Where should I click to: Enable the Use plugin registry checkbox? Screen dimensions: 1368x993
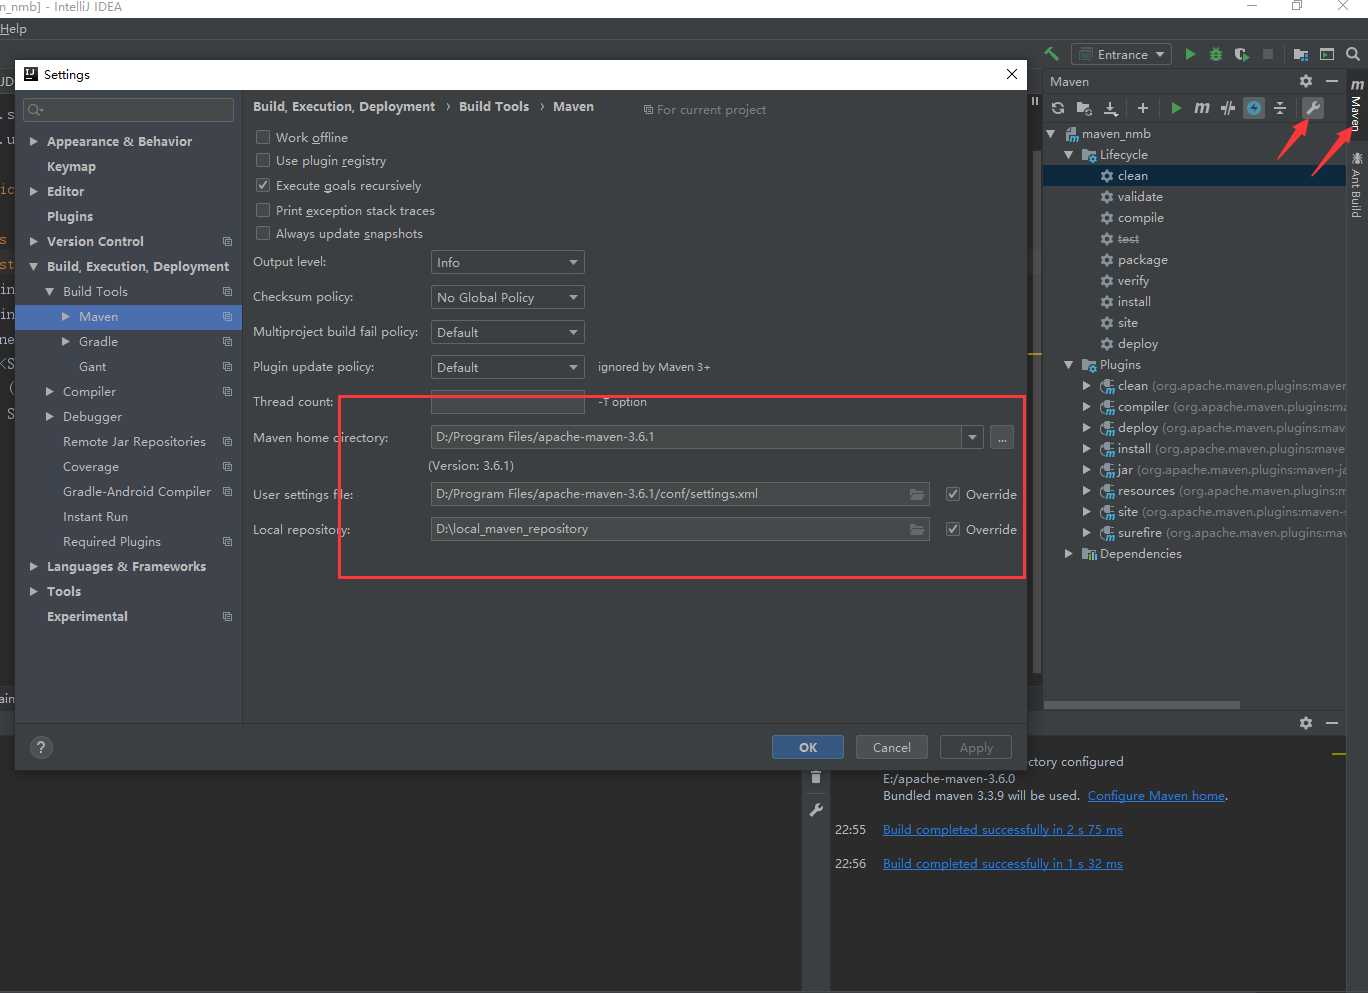[263, 160]
